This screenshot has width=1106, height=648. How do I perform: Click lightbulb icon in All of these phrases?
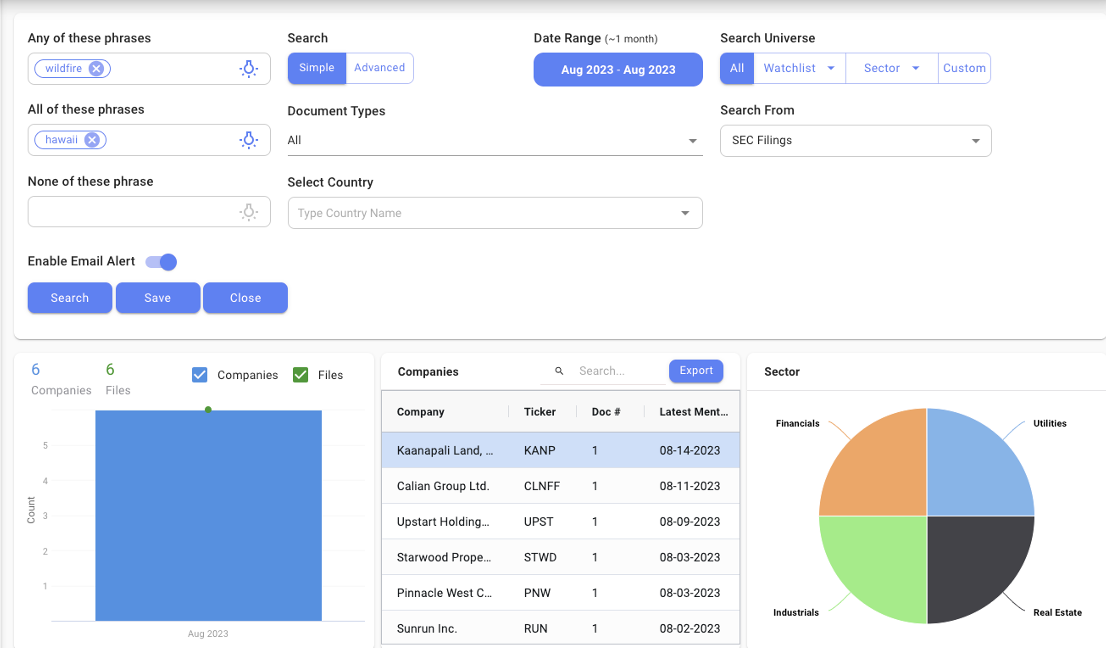click(249, 140)
